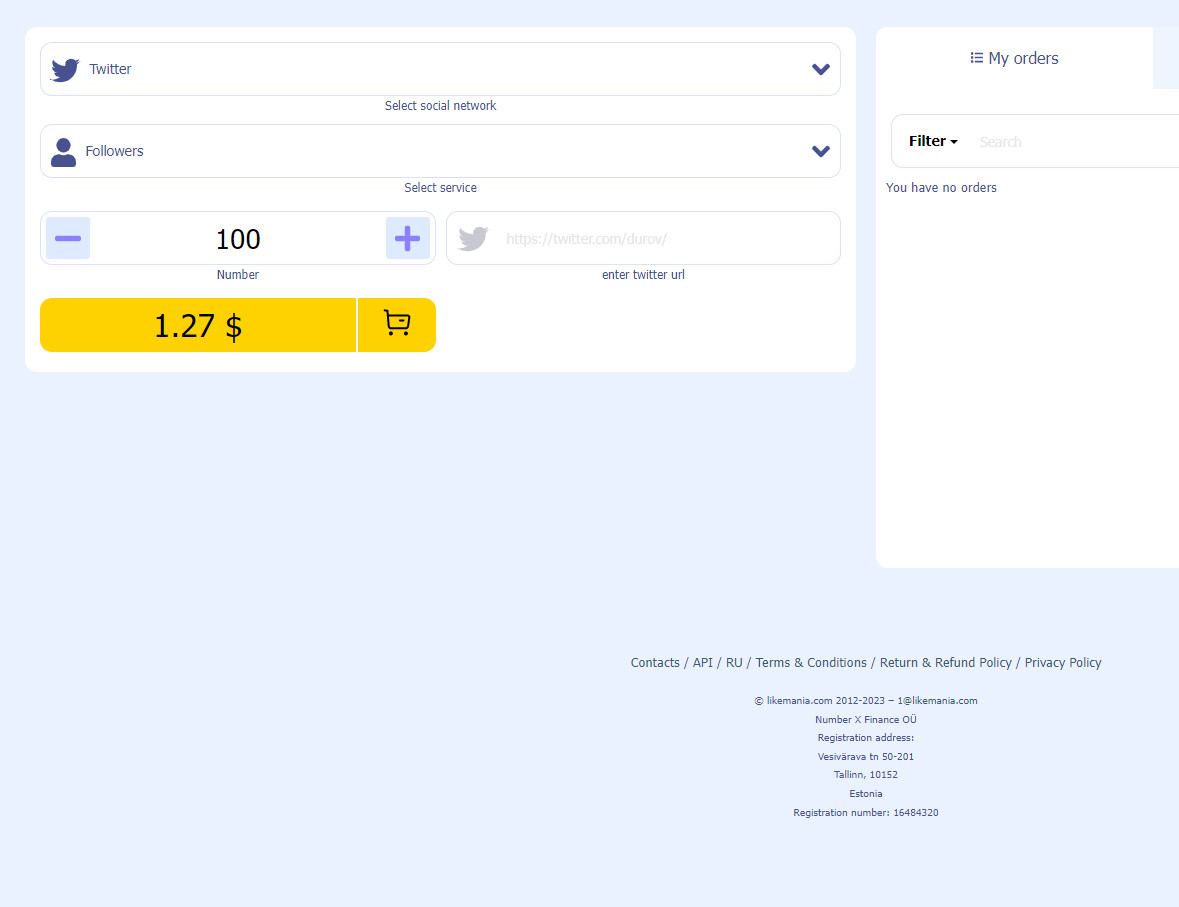Viewport: 1179px width, 907px height.
Task: Click the 1.27 $ price button
Action: point(199,325)
